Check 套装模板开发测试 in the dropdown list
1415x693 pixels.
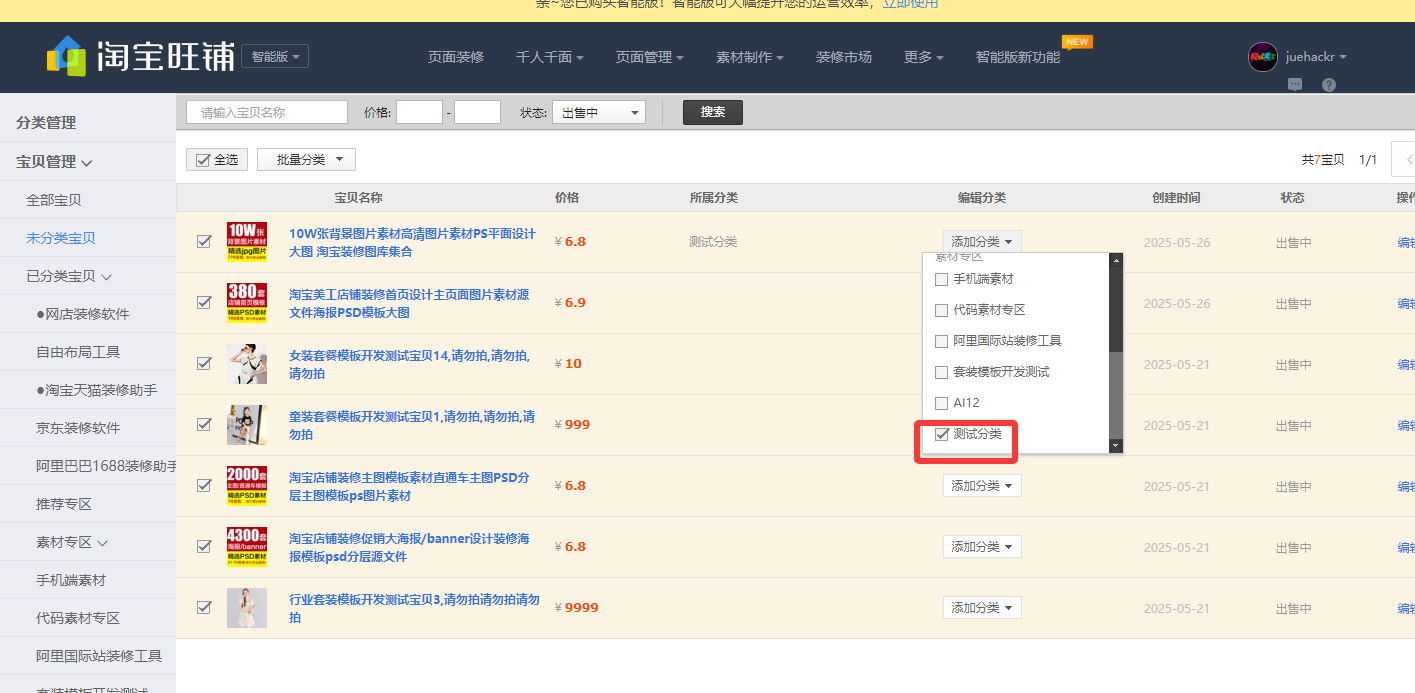click(941, 373)
